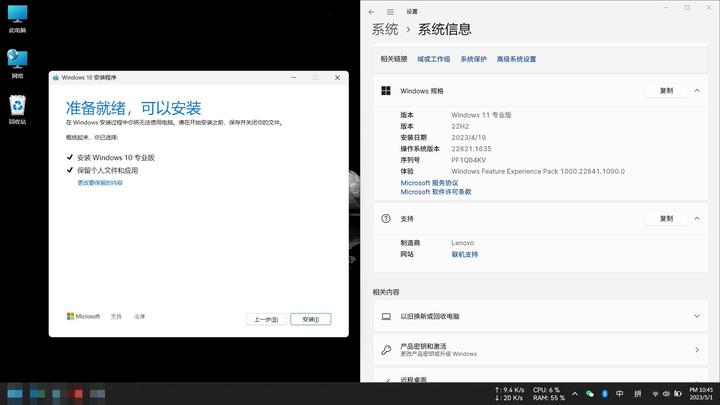Click the 安装 Windows 10 专业版 checklist line
Screen dimensions: 720x405
111,158
